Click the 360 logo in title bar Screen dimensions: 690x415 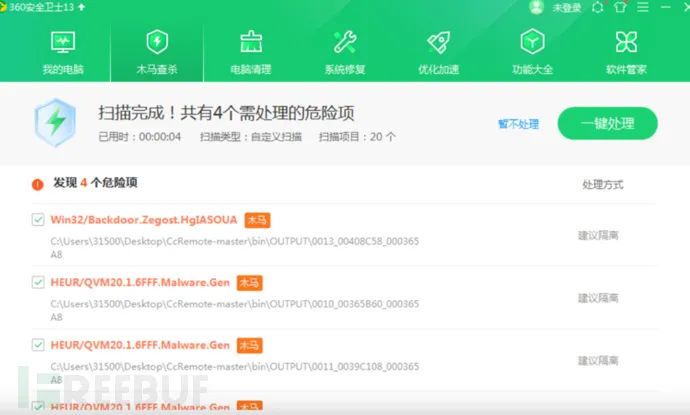point(3,7)
